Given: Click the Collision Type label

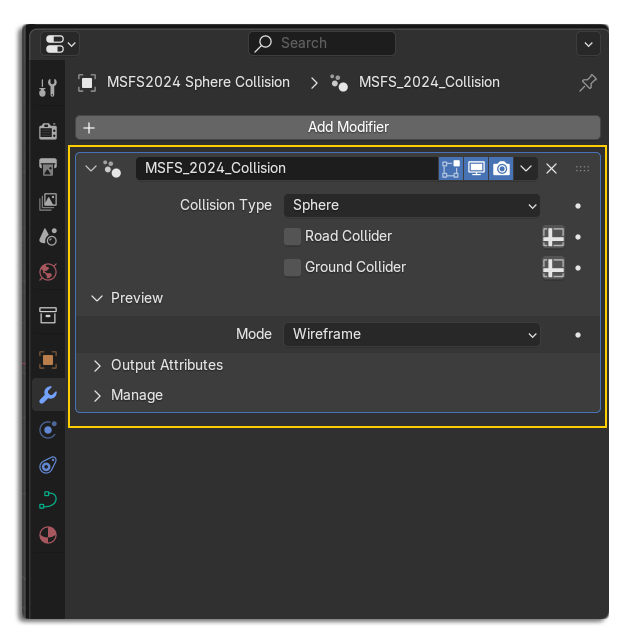Looking at the screenshot, I should click(226, 205).
